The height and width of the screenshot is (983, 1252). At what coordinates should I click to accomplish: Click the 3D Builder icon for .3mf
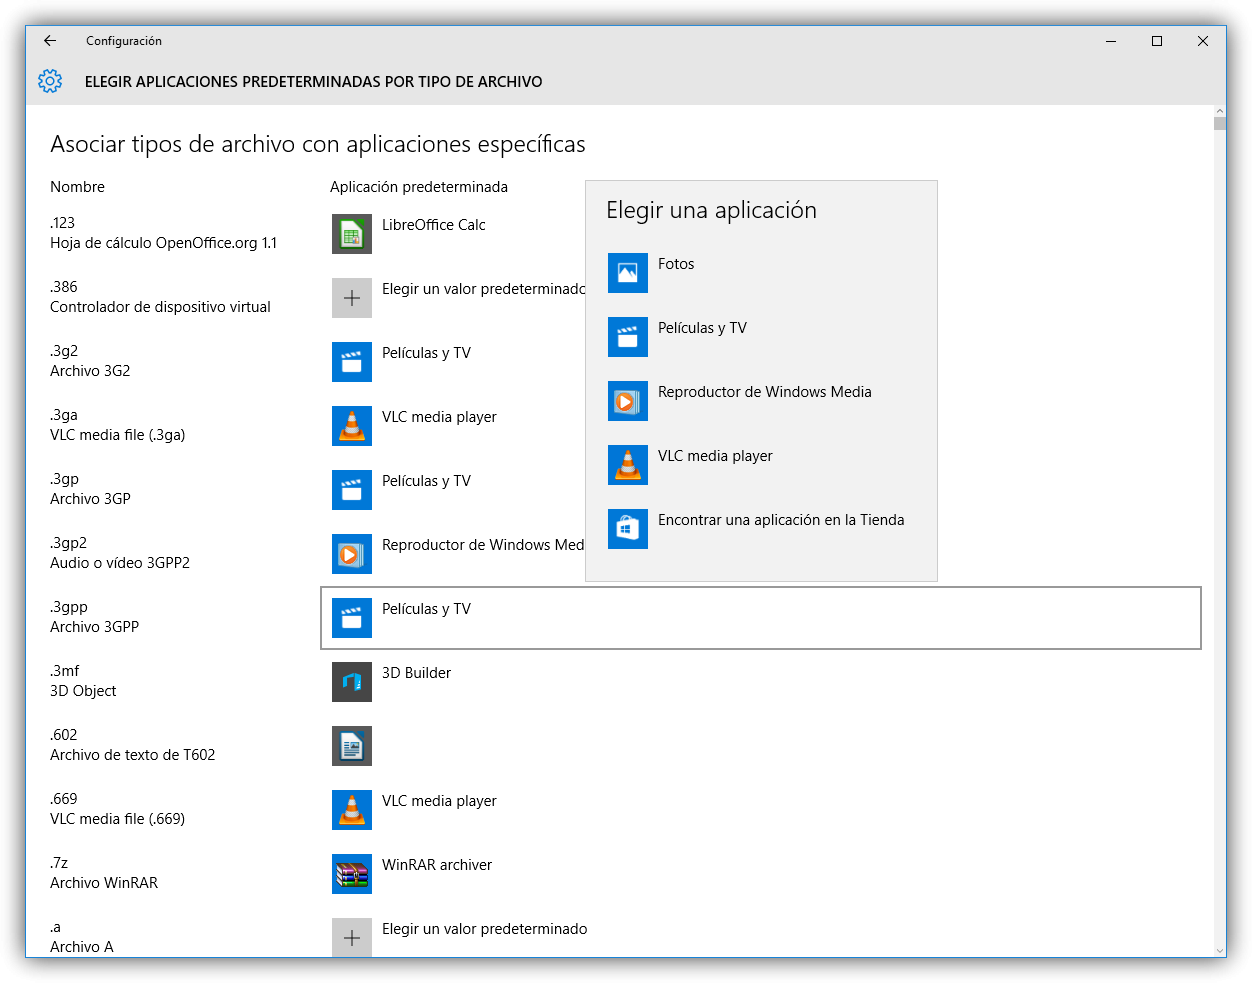[x=351, y=682]
